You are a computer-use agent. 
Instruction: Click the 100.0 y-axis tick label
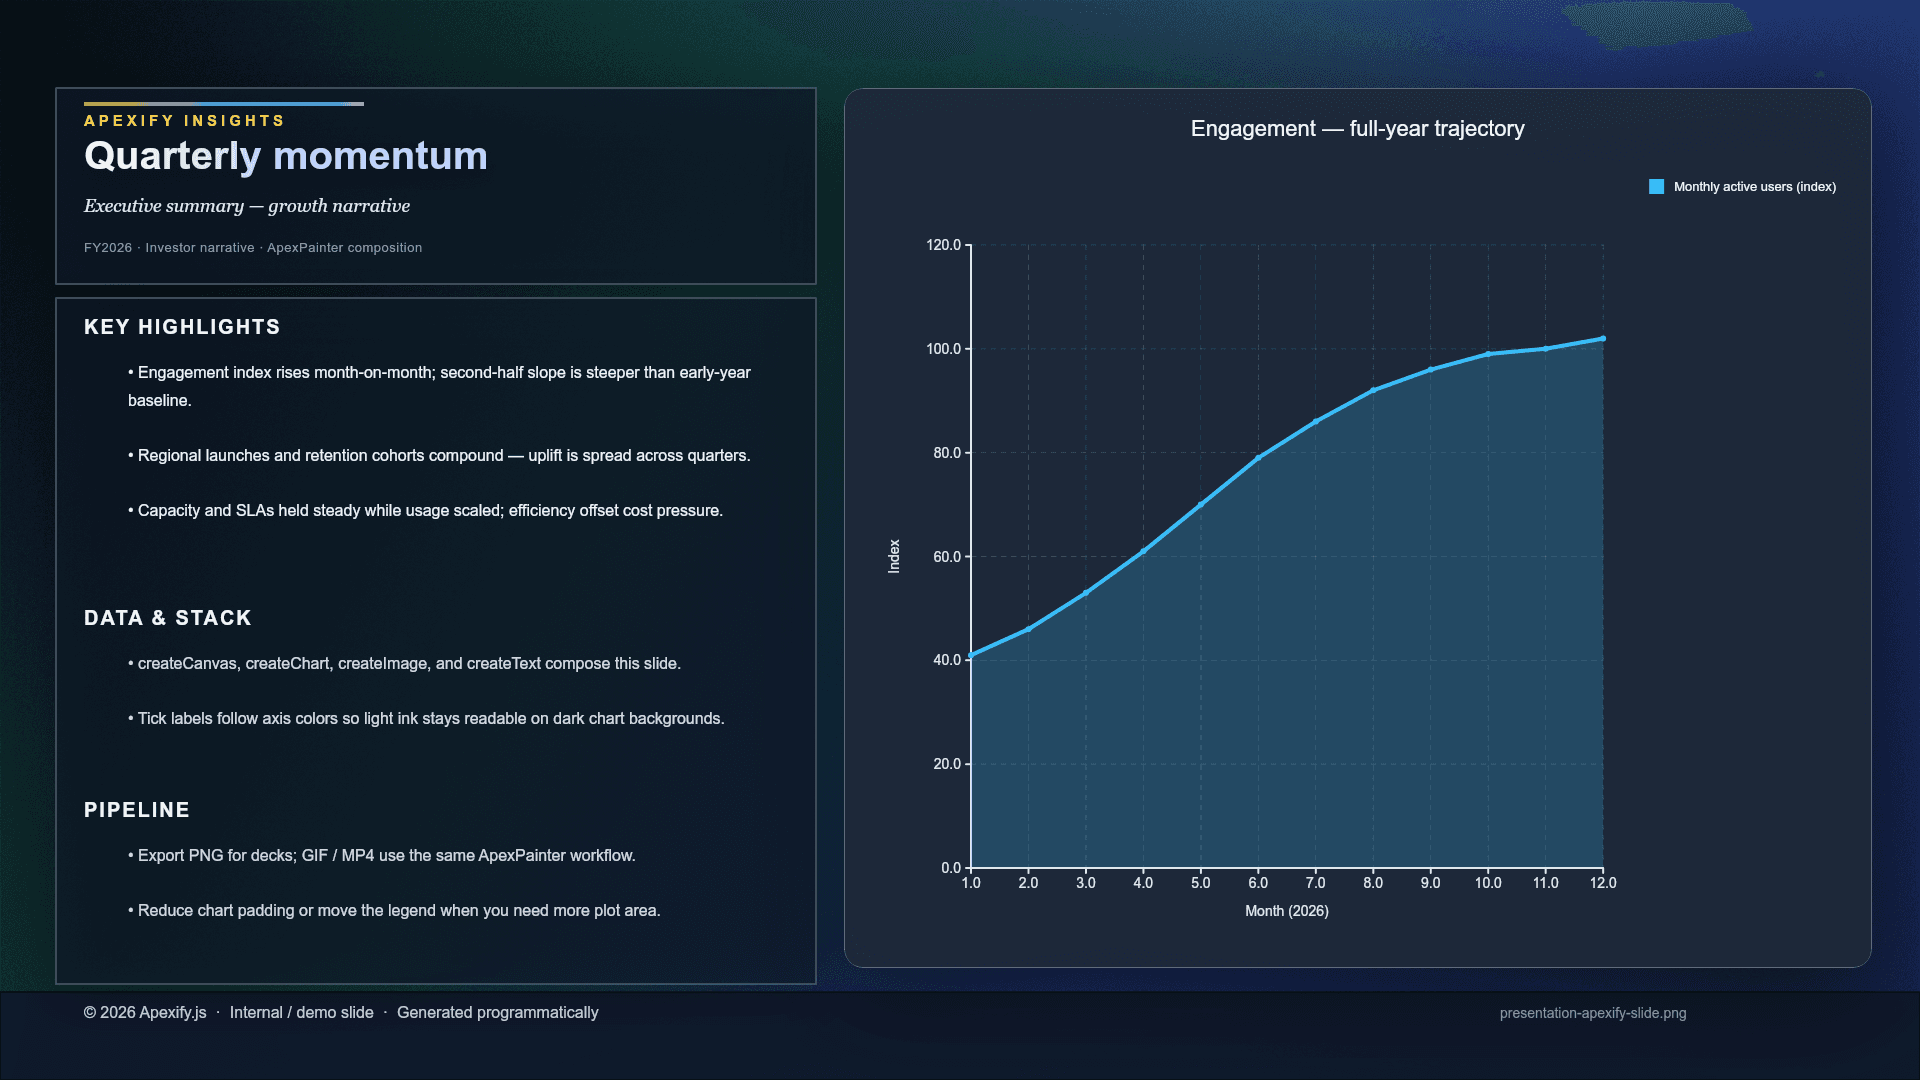[x=943, y=349]
